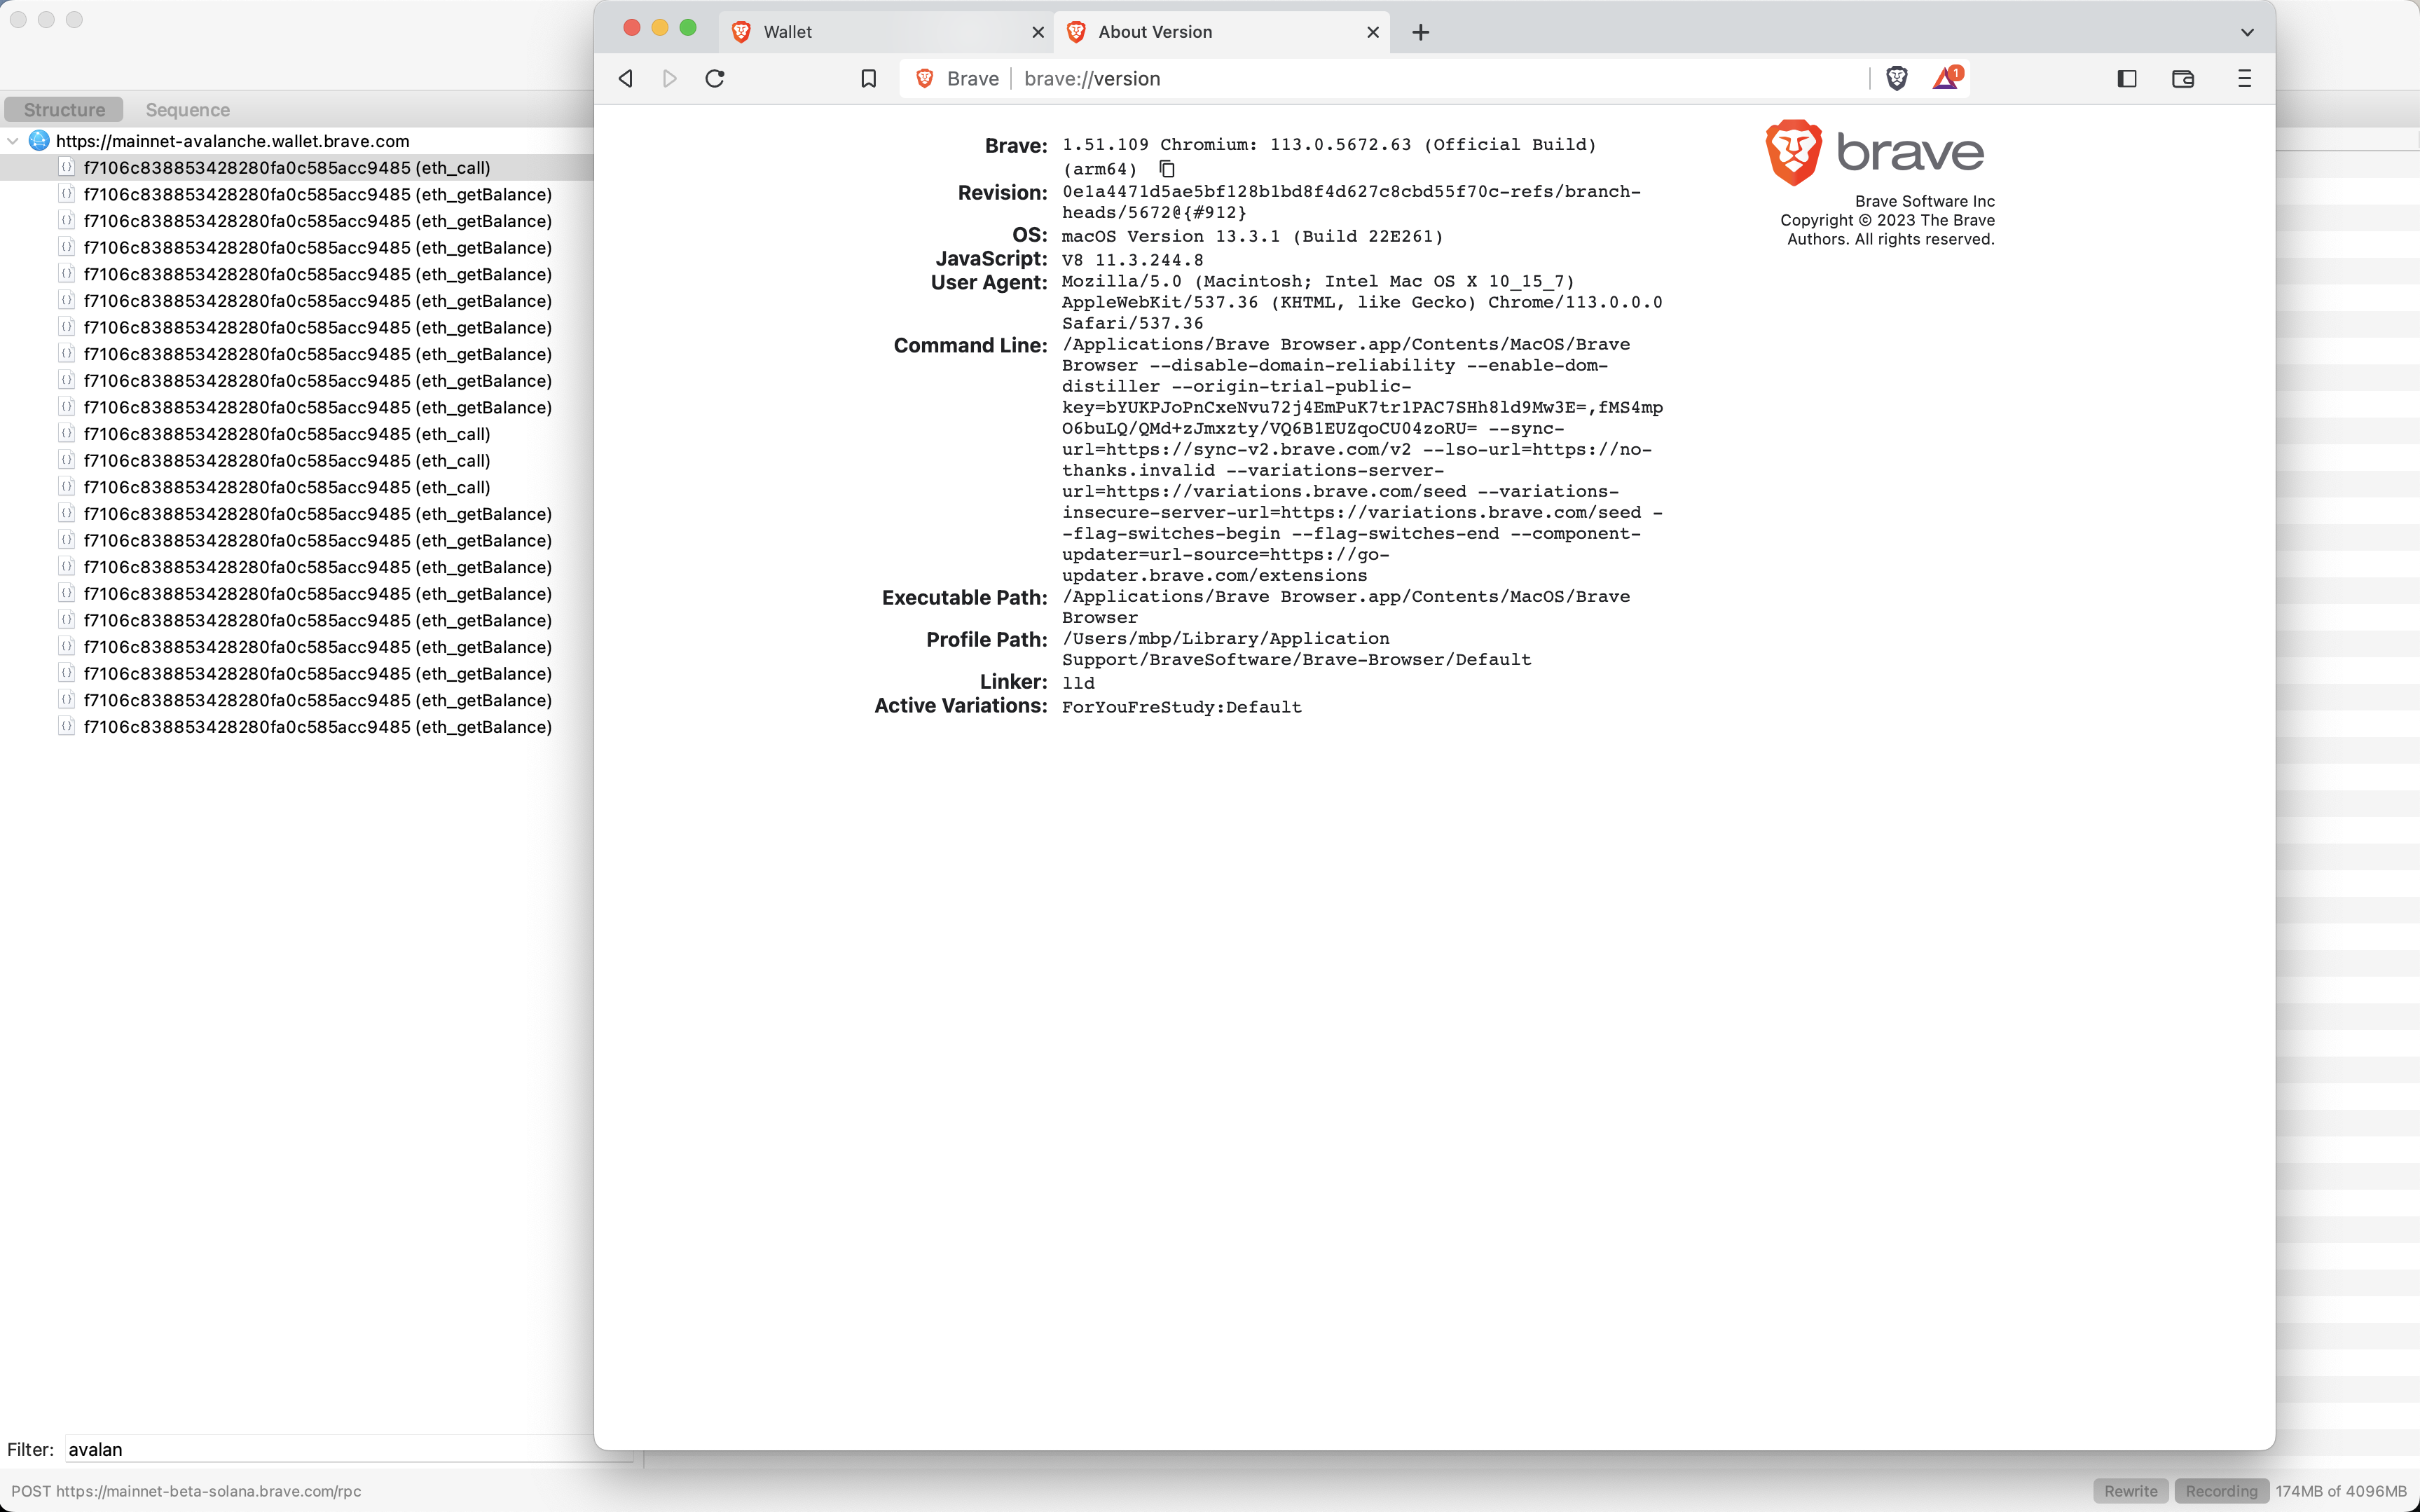Toggle the browser sidebar icon
Screen dimensions: 2420x1512
click(x=2127, y=78)
